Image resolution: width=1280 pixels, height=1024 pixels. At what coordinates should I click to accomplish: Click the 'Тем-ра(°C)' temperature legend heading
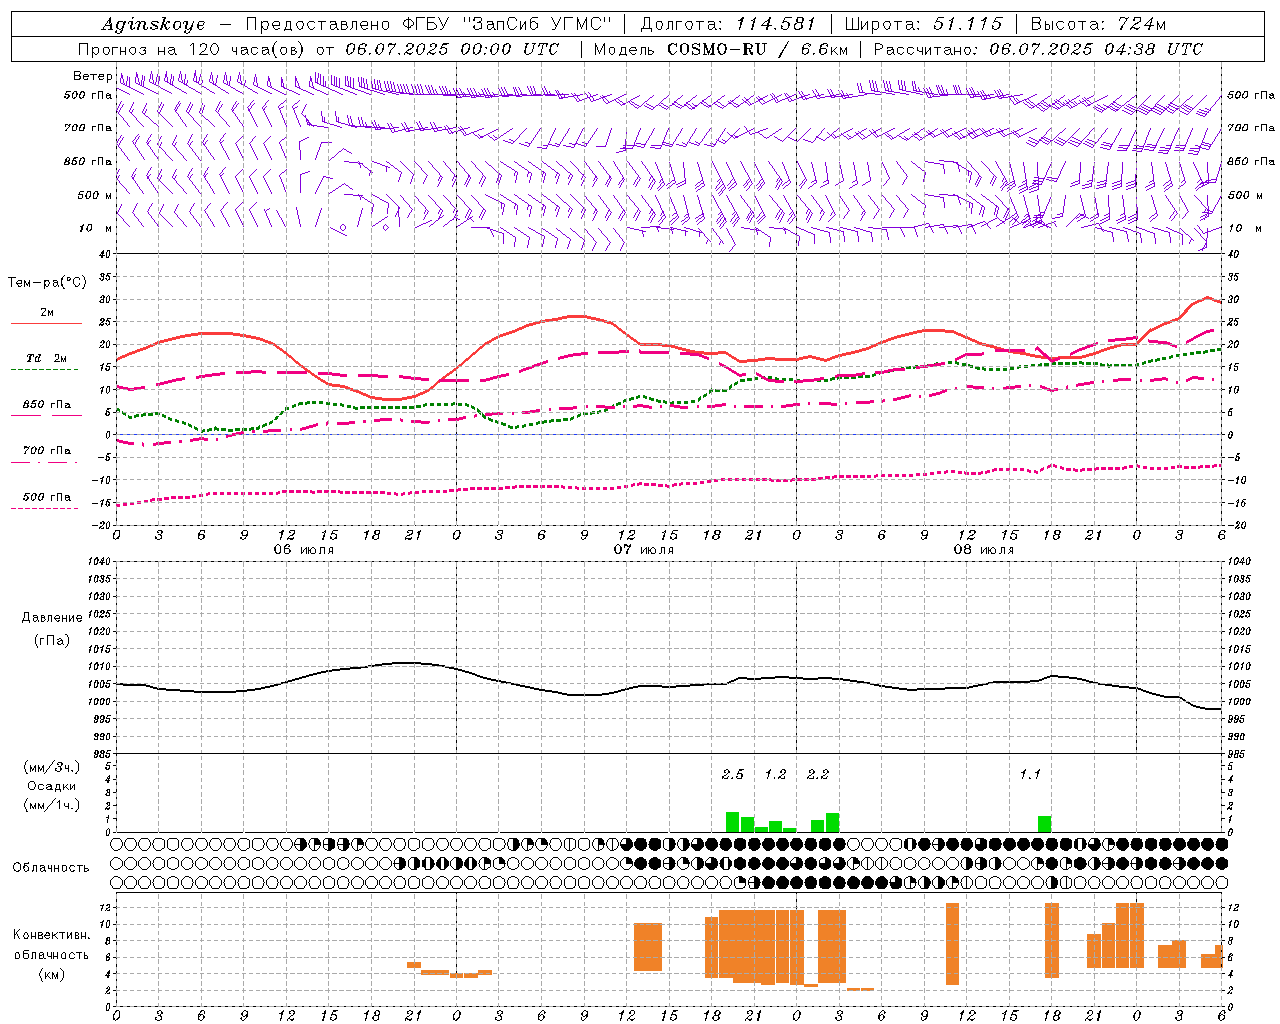47,283
